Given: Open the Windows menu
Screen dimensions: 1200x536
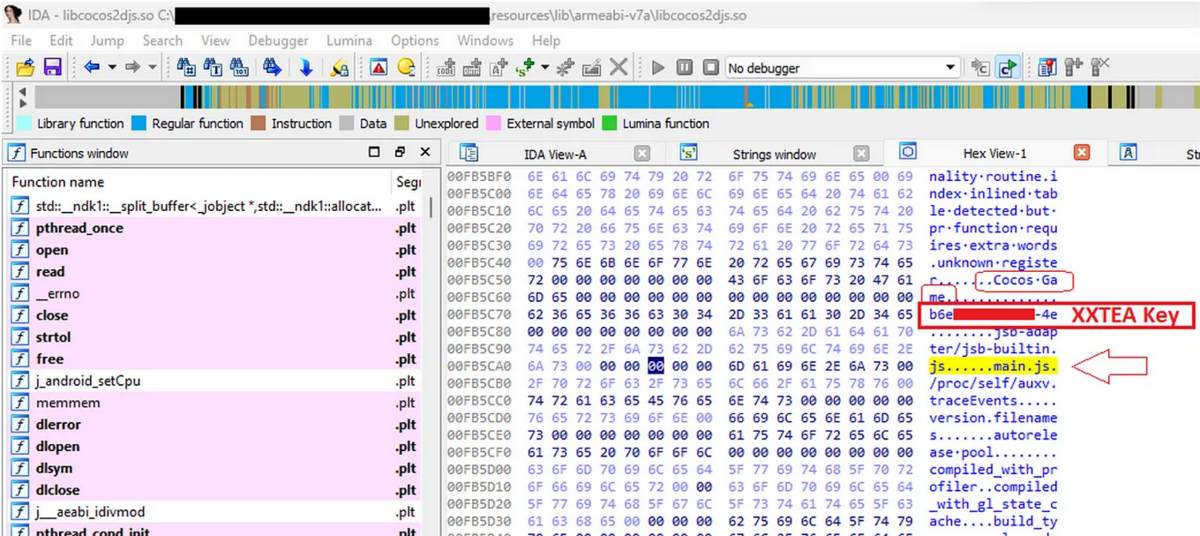Looking at the screenshot, I should pyautogui.click(x=486, y=41).
